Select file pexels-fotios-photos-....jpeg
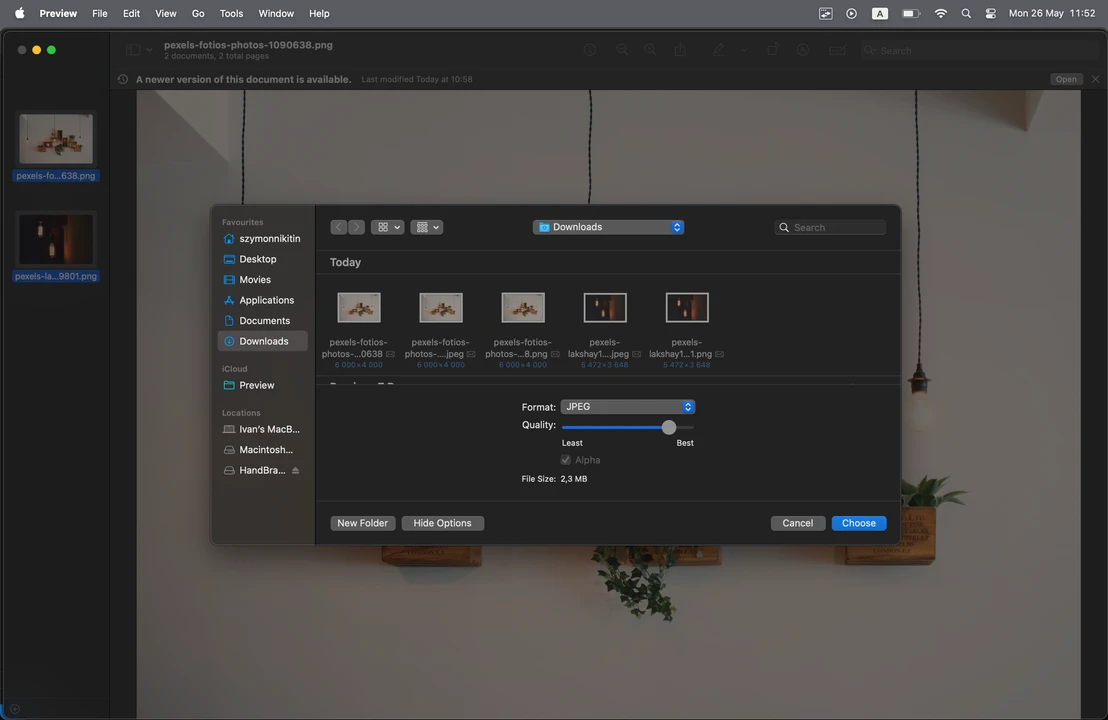Image resolution: width=1108 pixels, height=720 pixels. point(440,329)
